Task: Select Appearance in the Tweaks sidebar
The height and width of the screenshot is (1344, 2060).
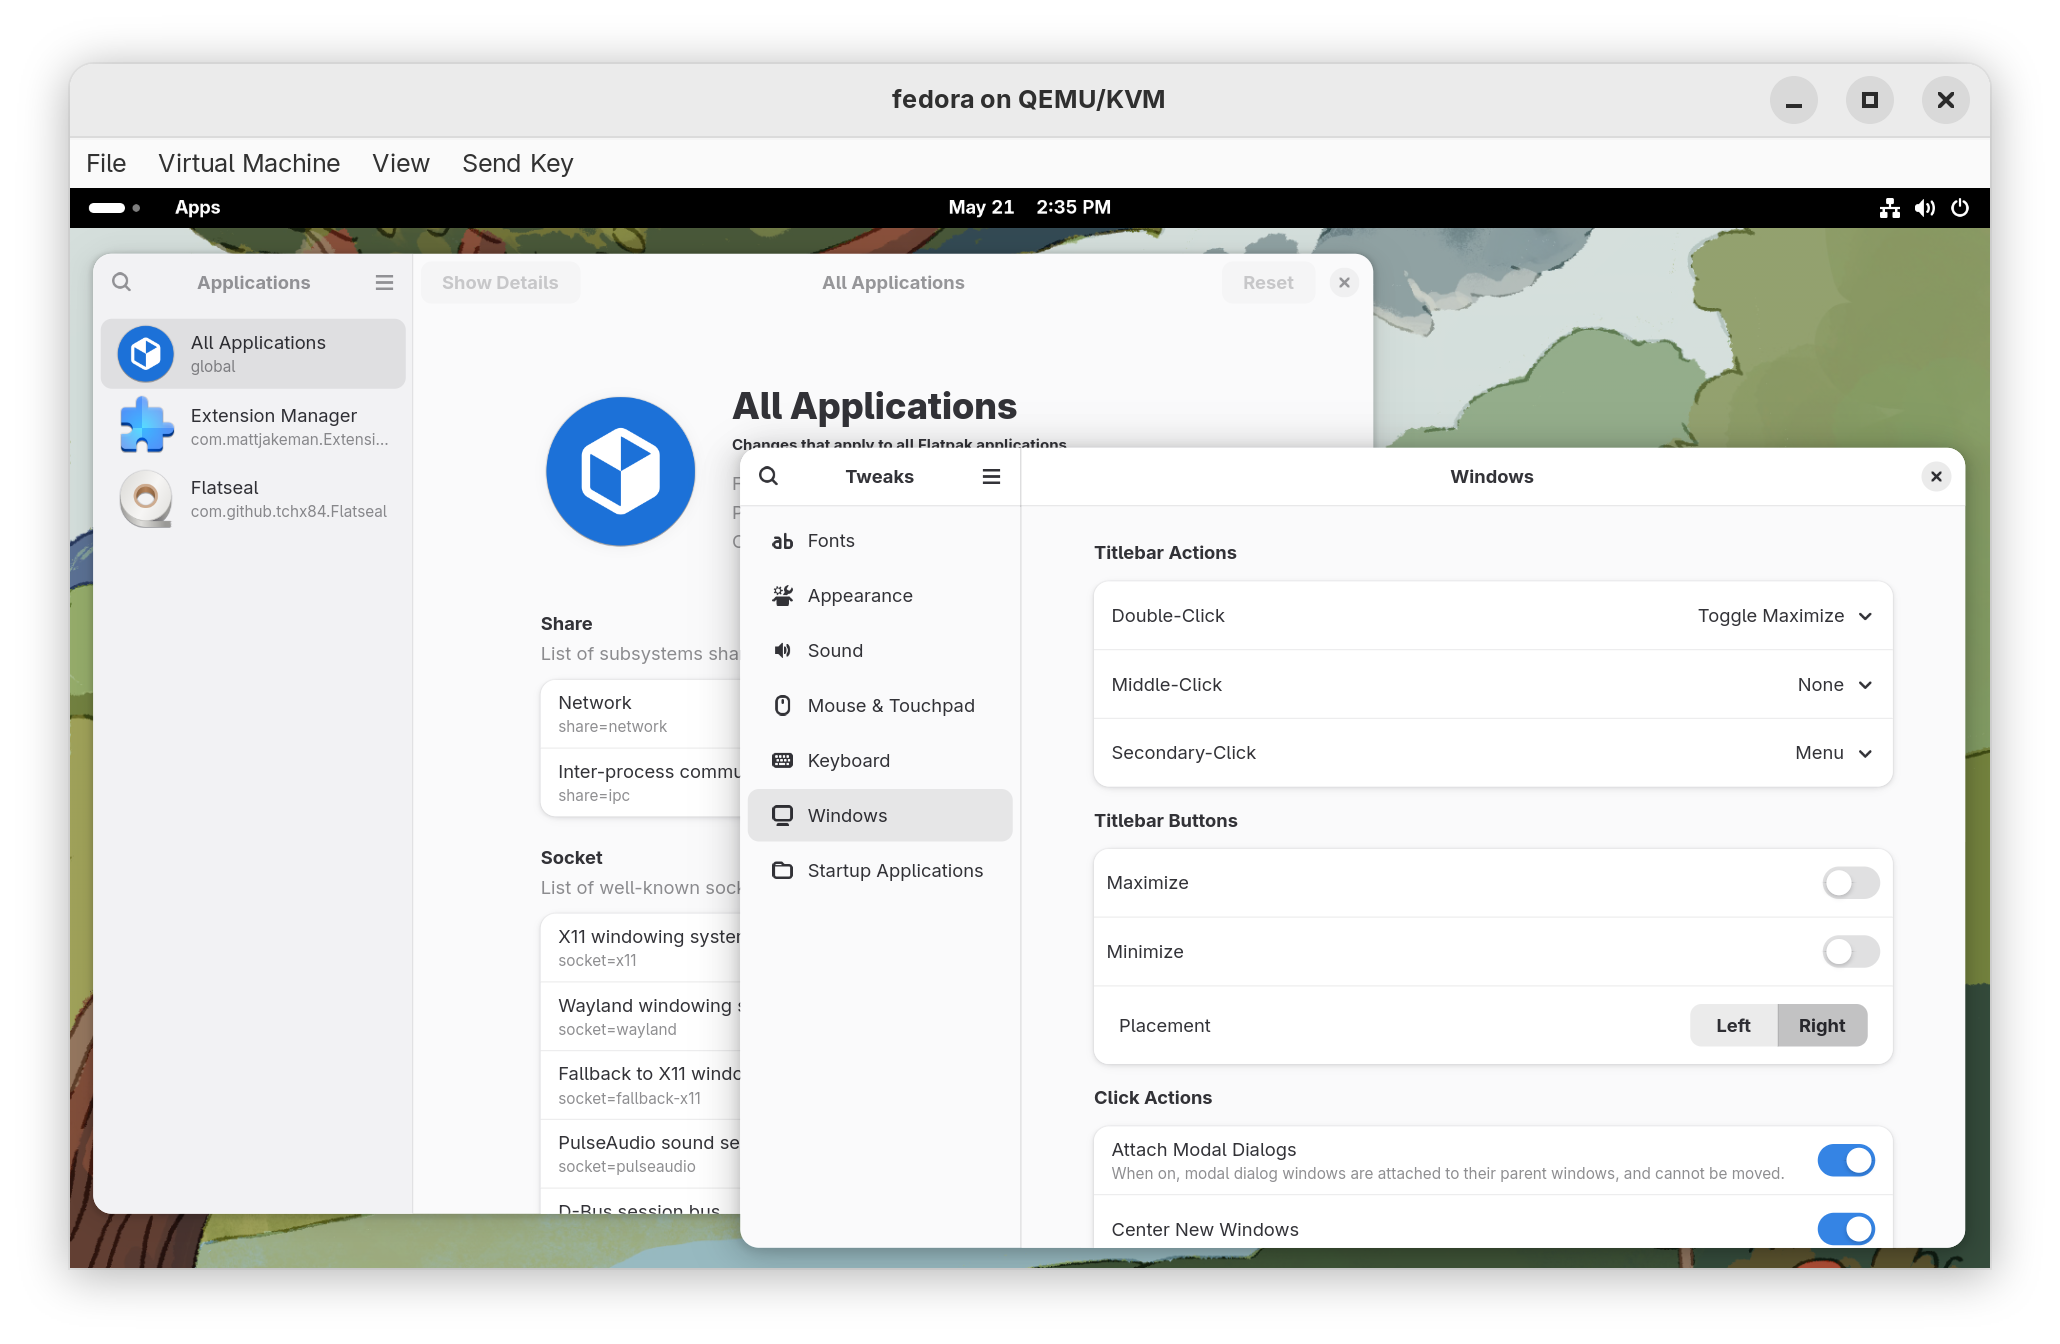Action: (880, 596)
